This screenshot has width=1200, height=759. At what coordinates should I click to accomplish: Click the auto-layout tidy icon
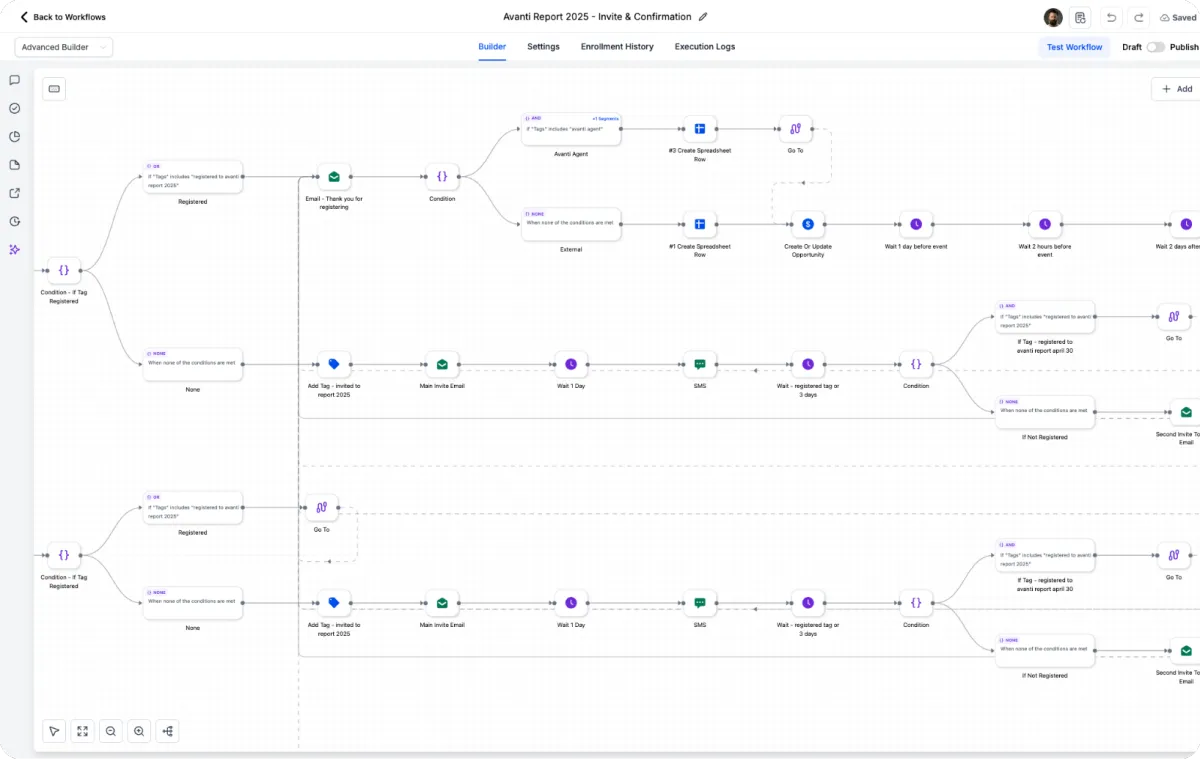point(167,731)
